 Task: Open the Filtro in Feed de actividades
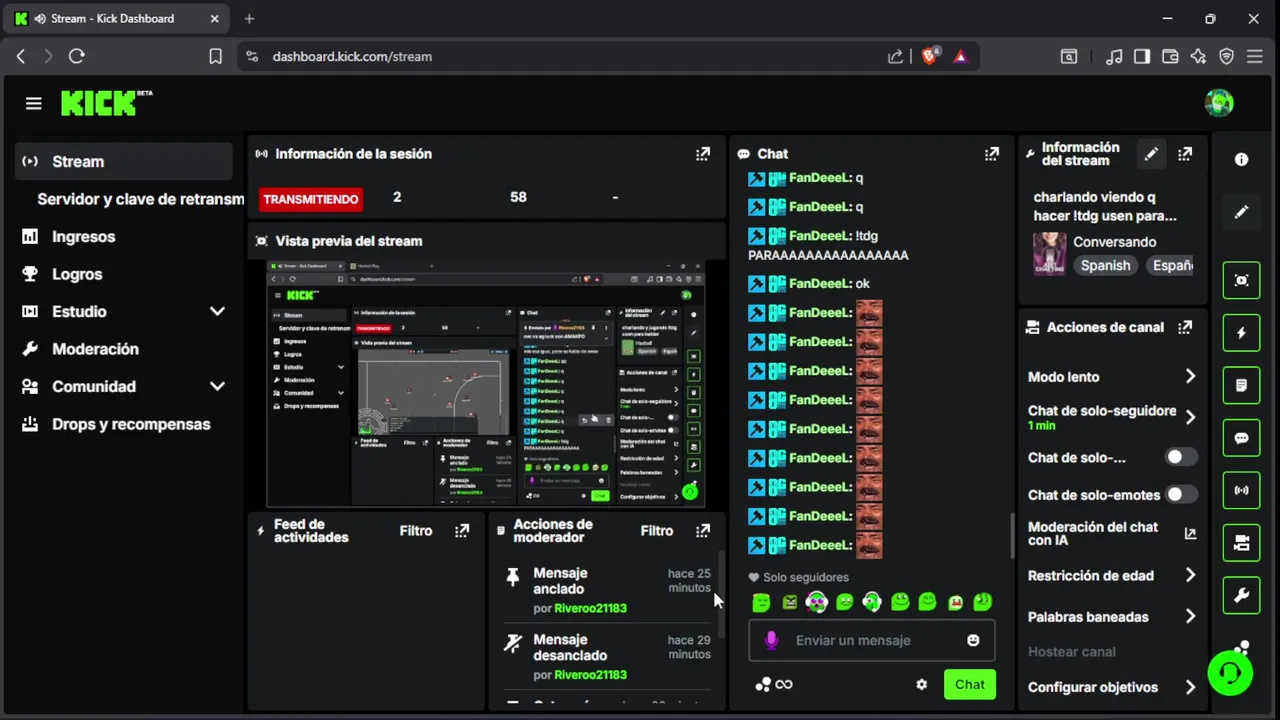[x=416, y=531]
